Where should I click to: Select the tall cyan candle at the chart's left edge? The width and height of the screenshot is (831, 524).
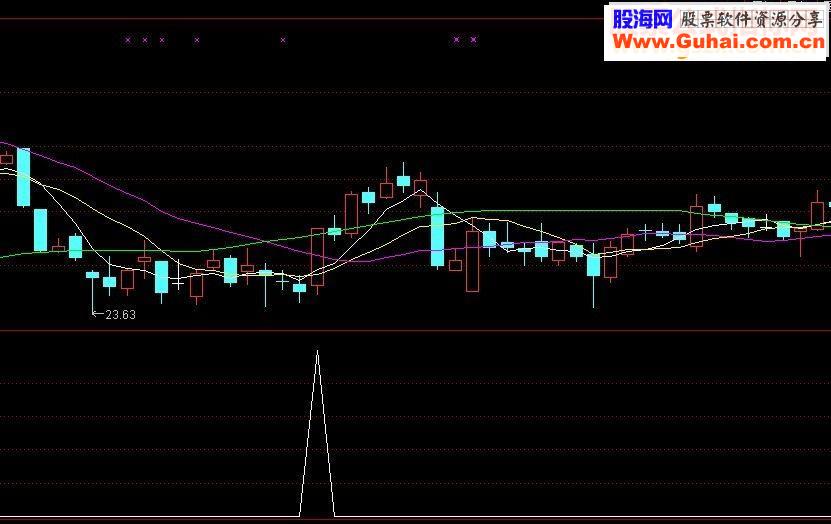tap(23, 177)
